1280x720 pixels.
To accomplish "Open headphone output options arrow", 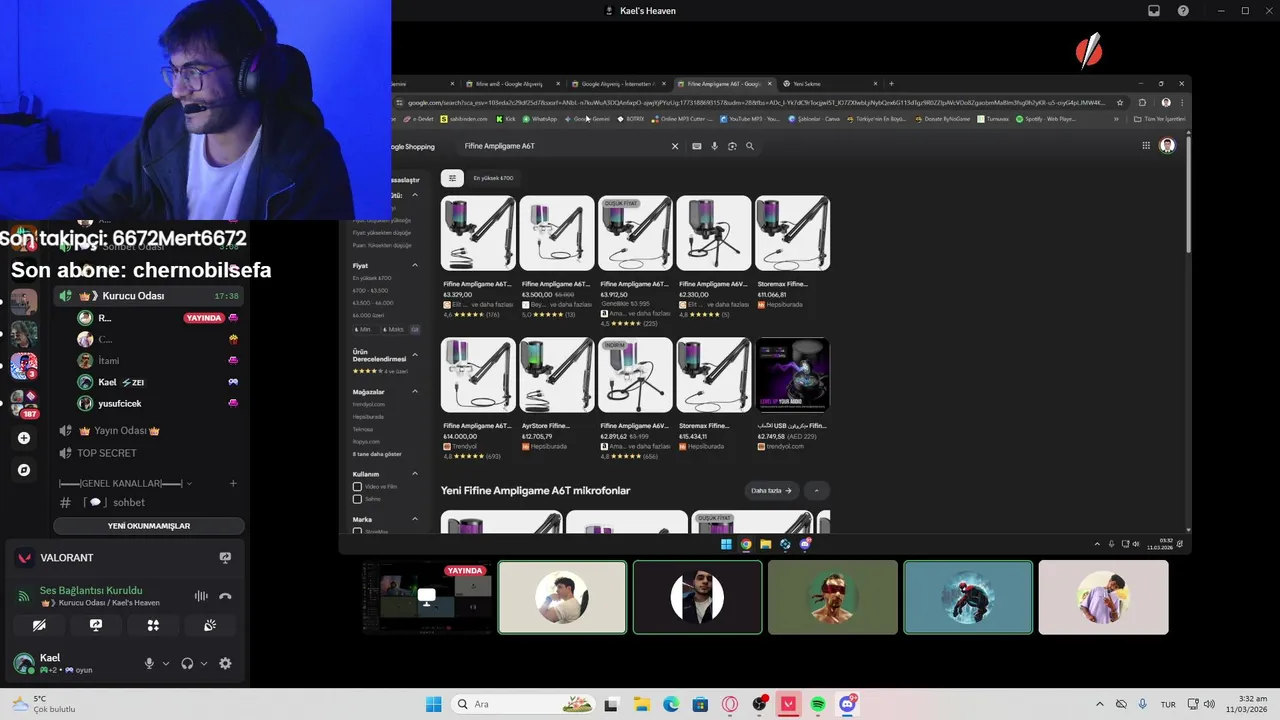I will click(204, 663).
